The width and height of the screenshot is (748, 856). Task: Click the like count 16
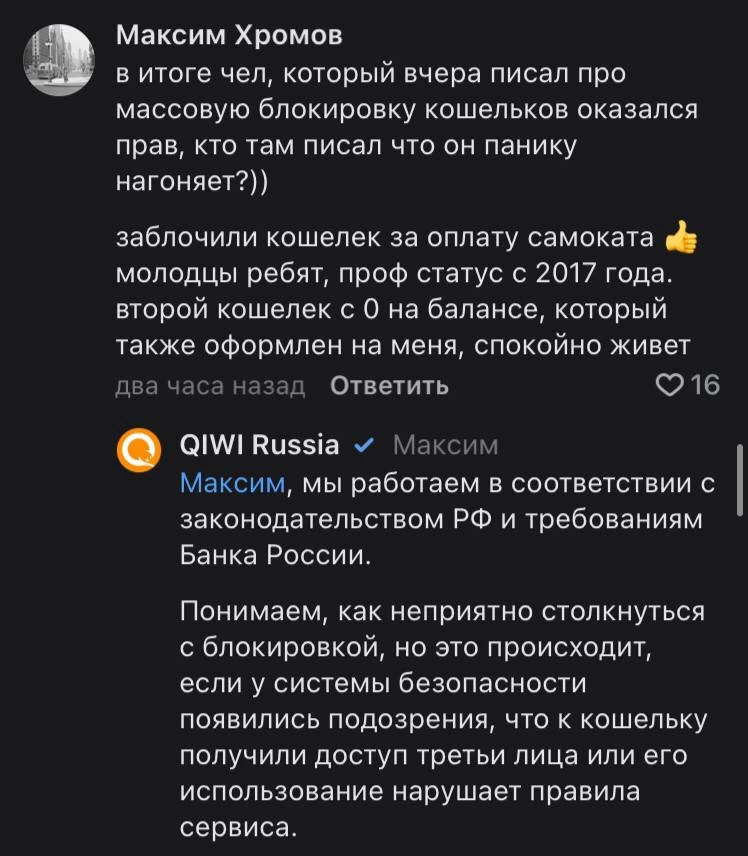click(x=705, y=385)
